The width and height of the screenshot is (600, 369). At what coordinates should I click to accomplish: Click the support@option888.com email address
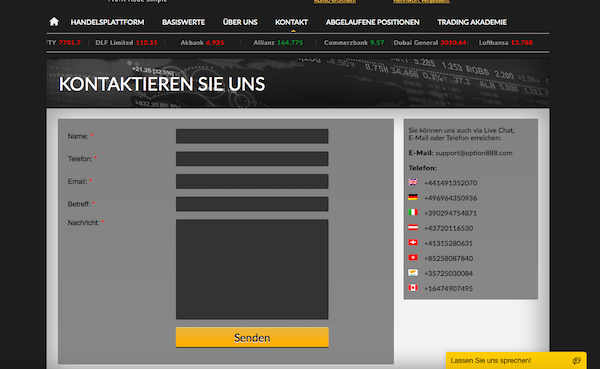[x=474, y=153]
